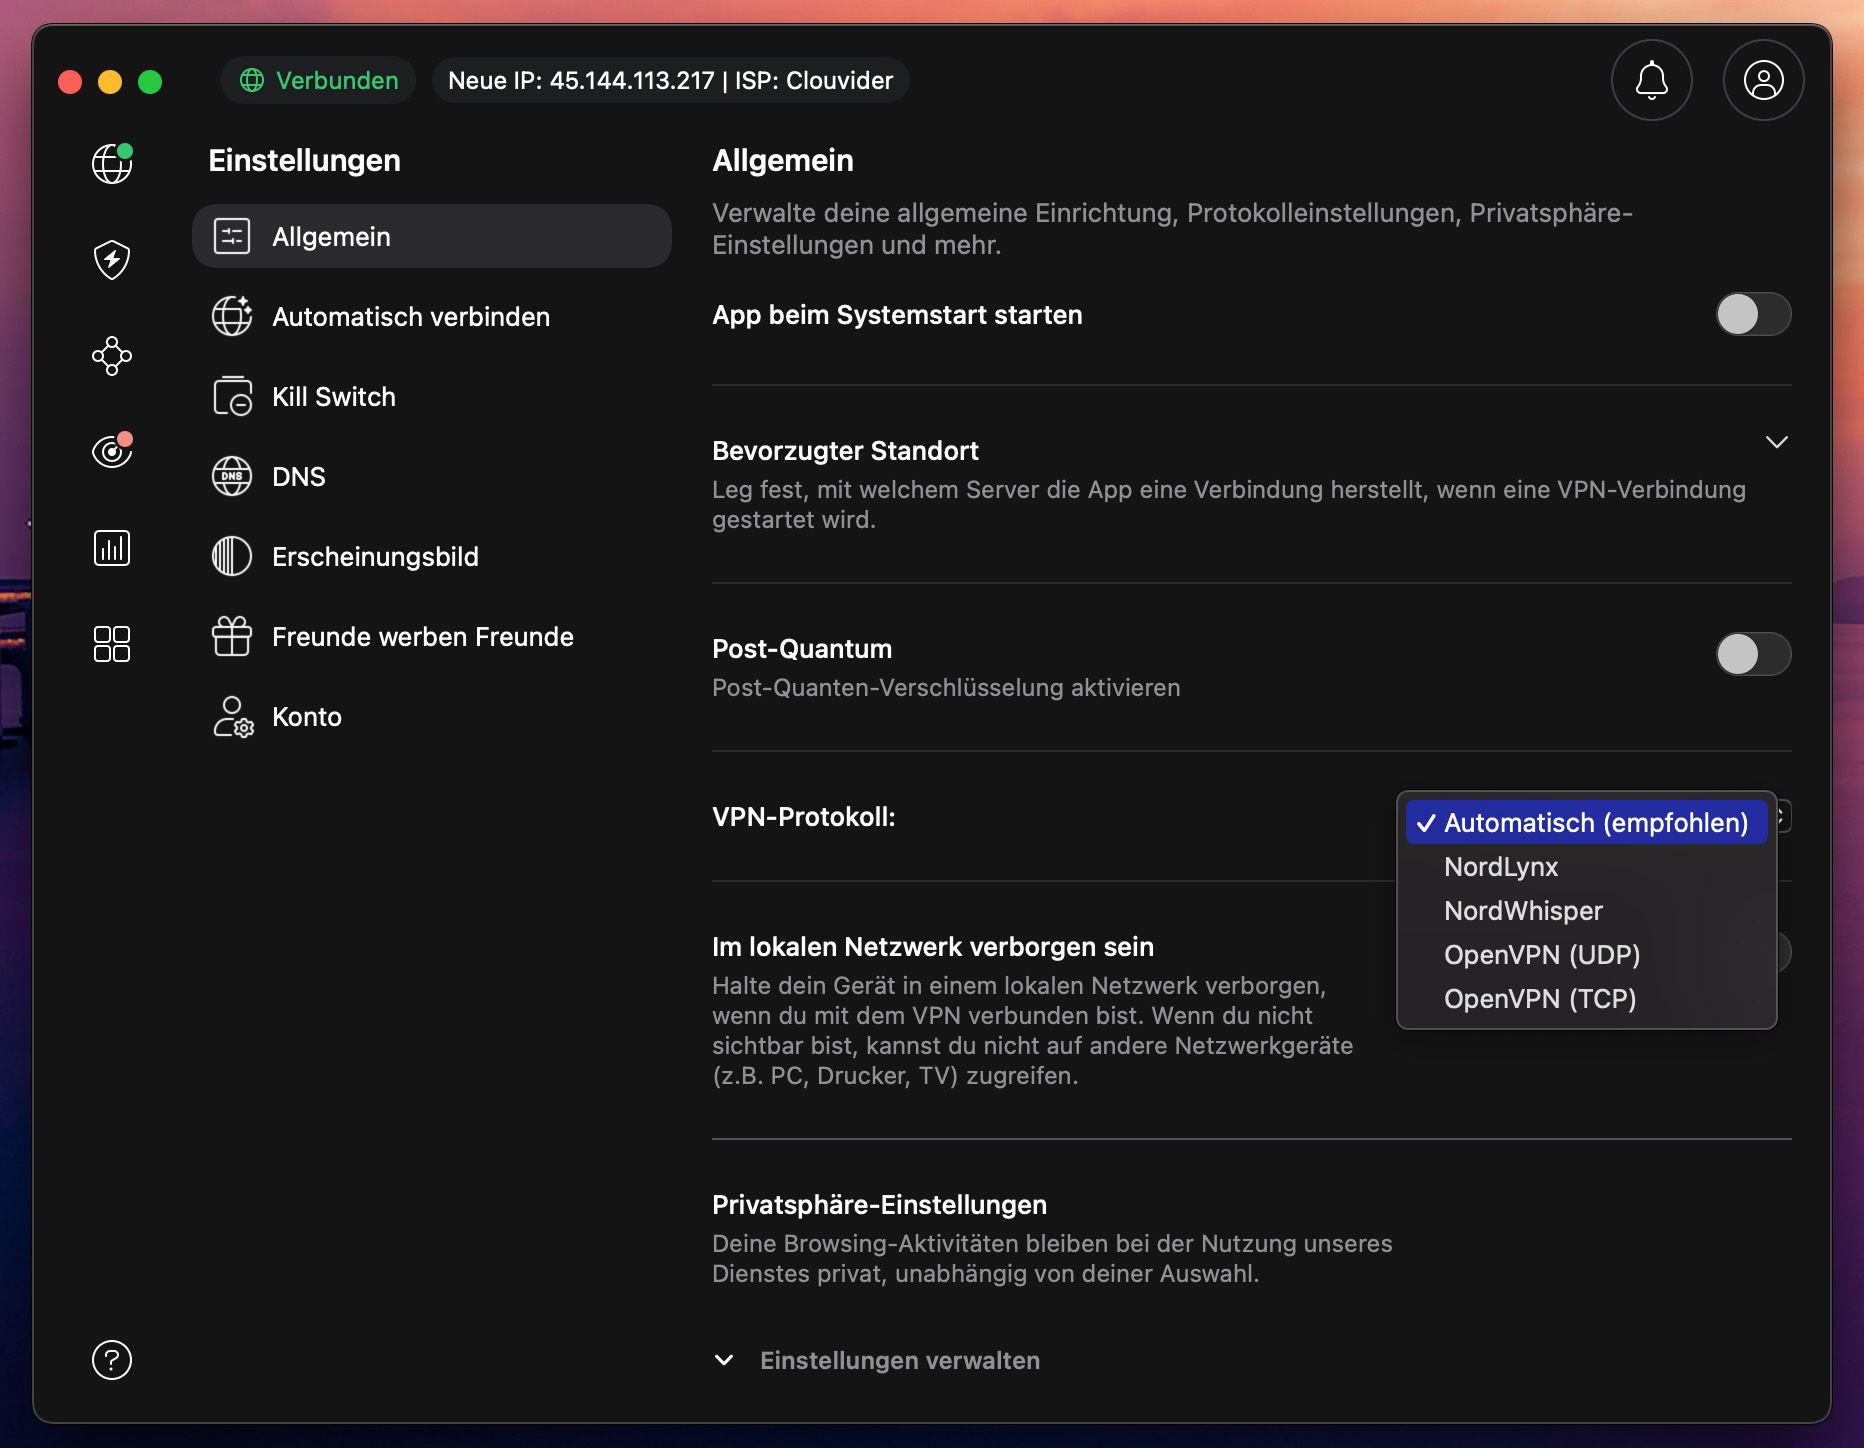Enable App beim Systemstart starten
The image size is (1864, 1448).
tap(1753, 314)
